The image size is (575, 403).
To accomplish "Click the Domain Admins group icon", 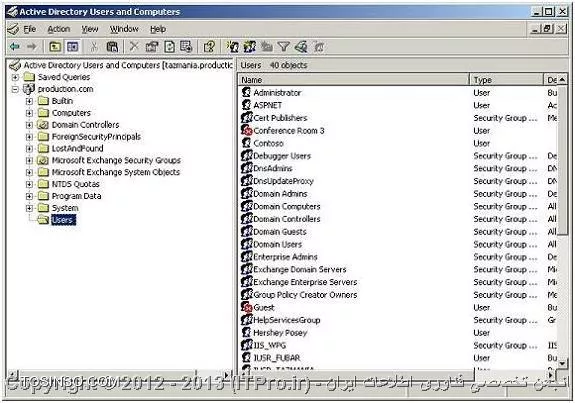I will click(246, 194).
